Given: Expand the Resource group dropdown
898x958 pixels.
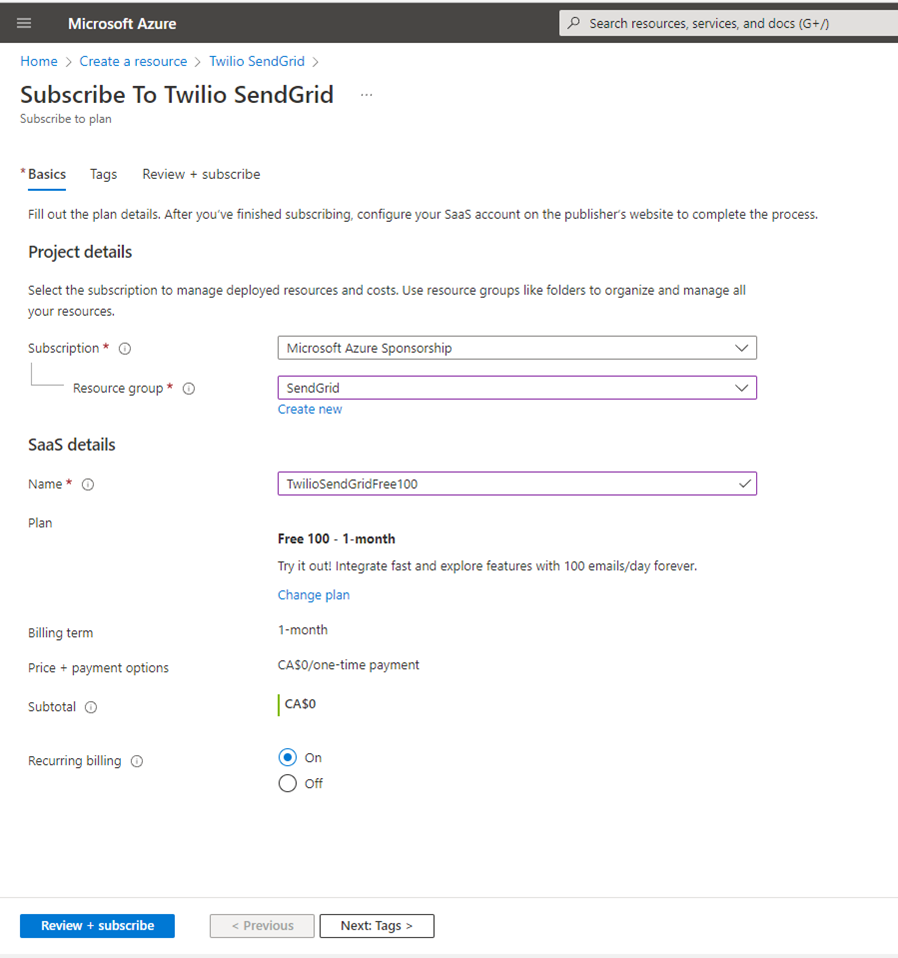Looking at the screenshot, I should (x=517, y=388).
